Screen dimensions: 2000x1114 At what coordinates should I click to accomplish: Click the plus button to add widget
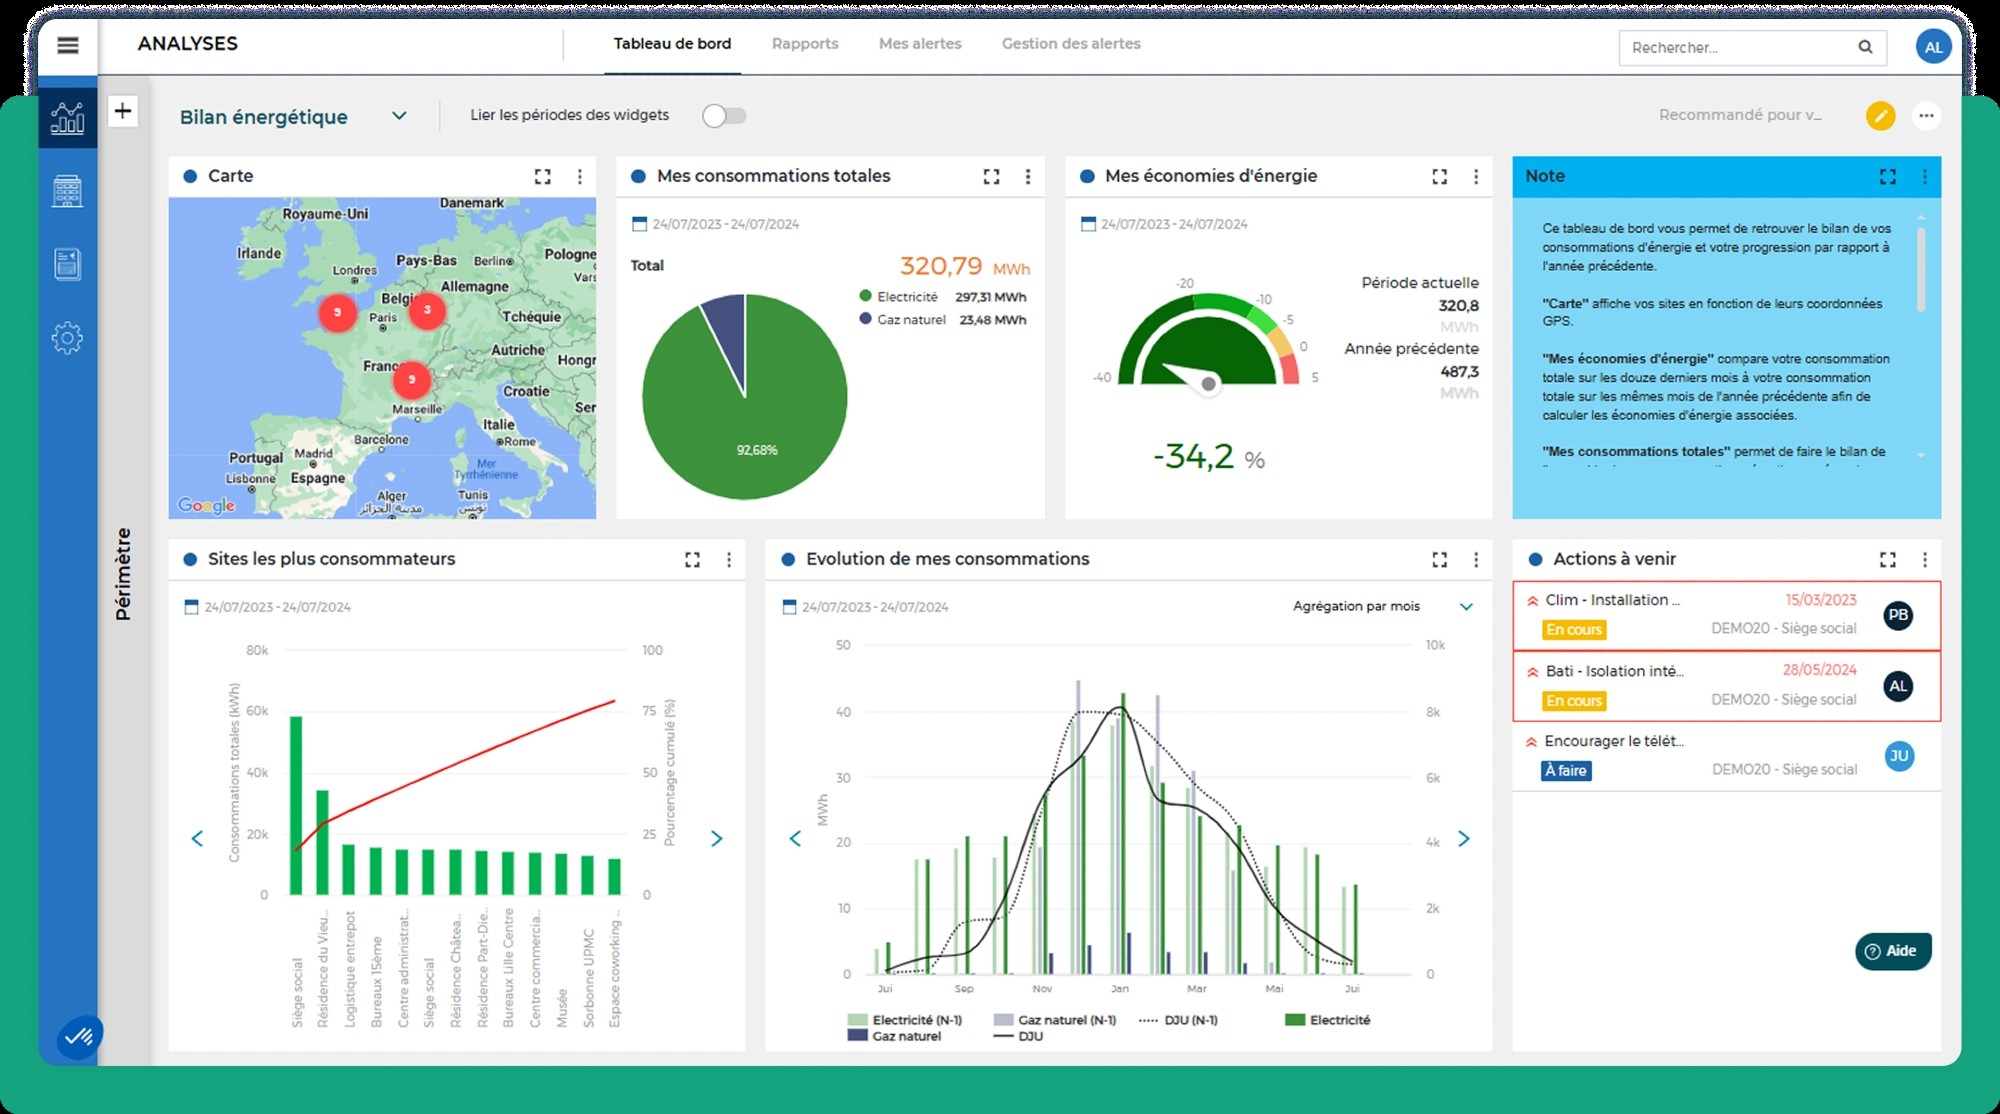tap(122, 111)
